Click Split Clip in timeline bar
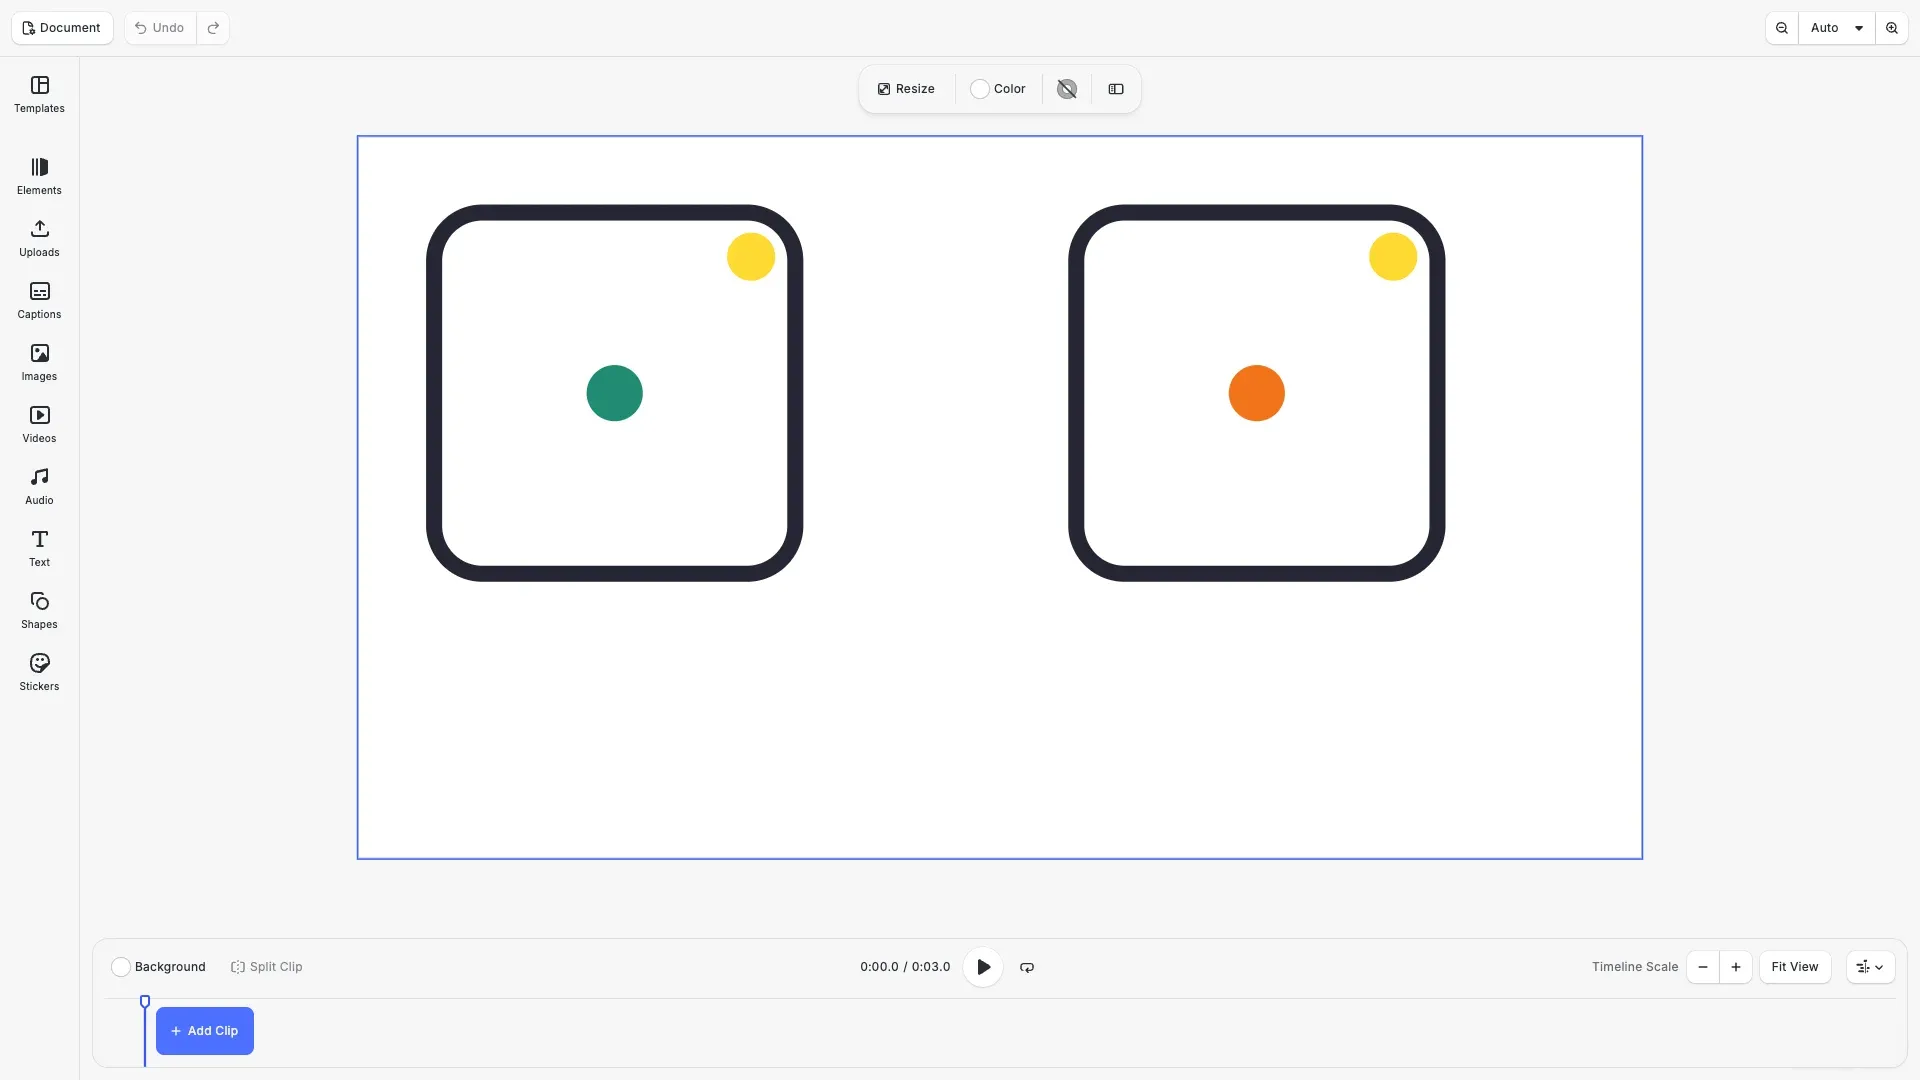 point(267,967)
